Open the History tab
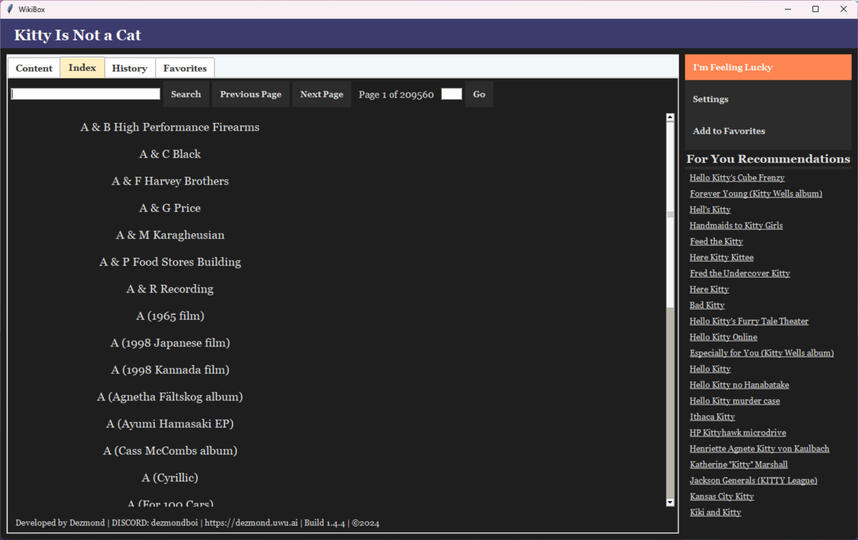 130,68
